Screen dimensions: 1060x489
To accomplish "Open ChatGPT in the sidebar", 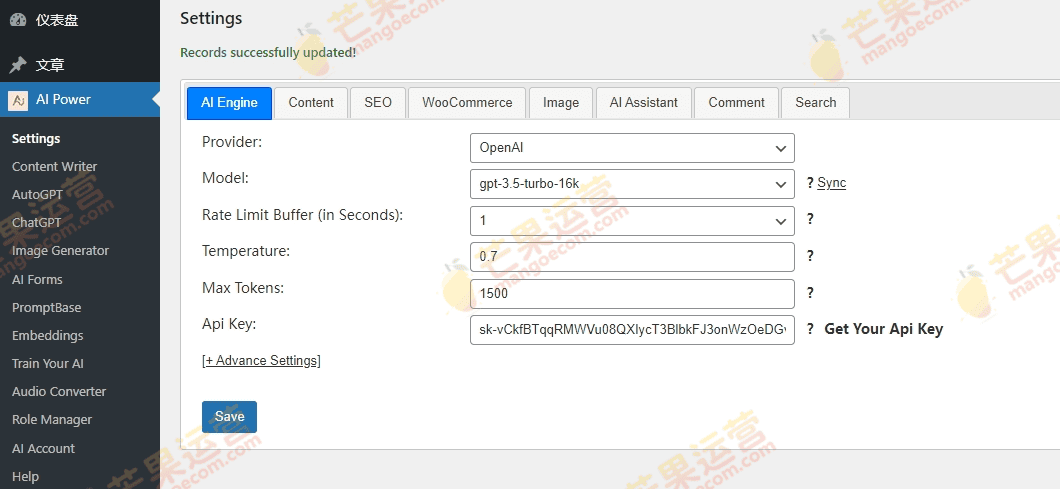I will click(x=37, y=223).
